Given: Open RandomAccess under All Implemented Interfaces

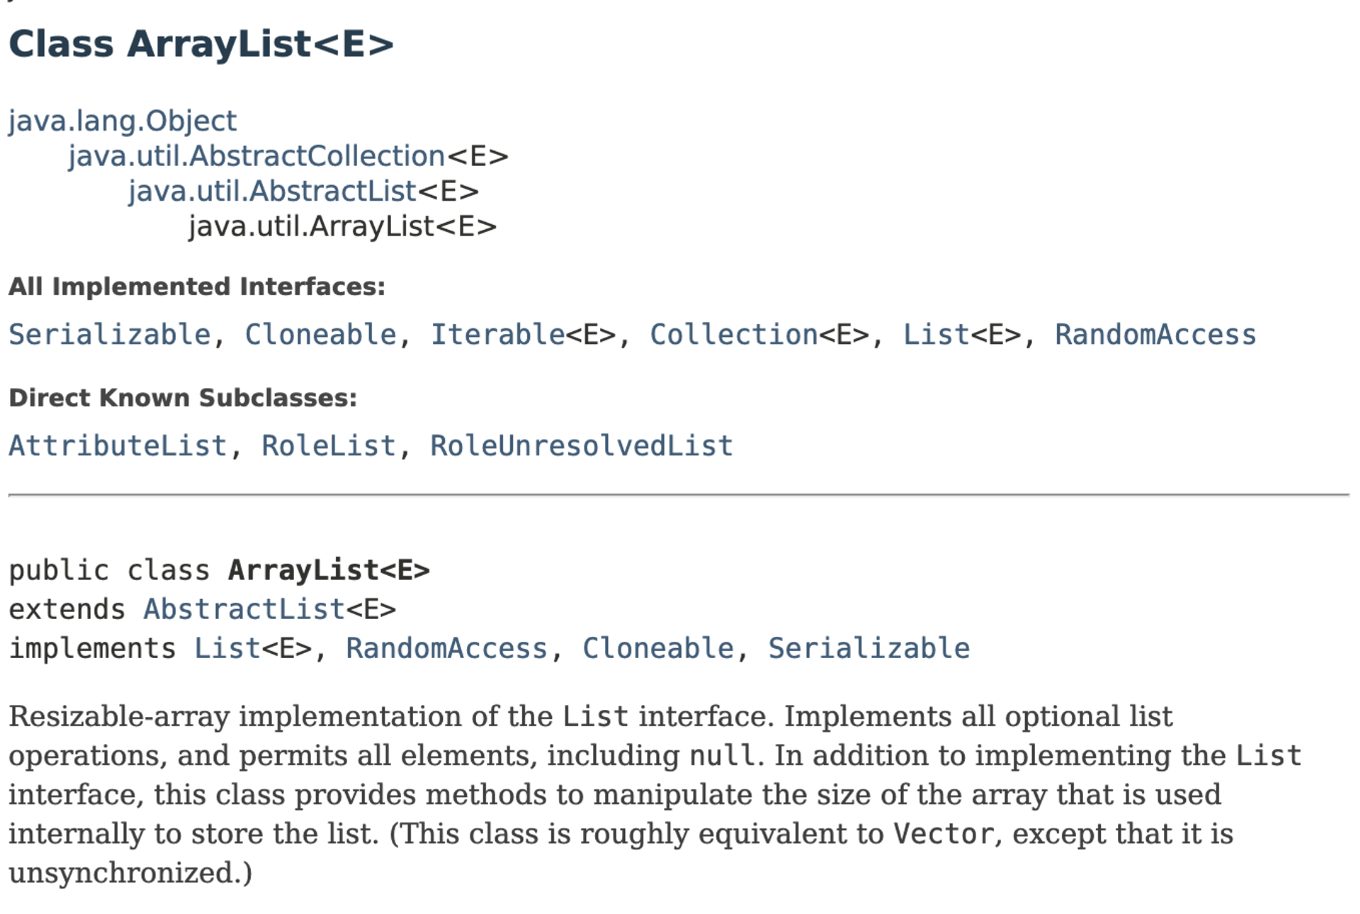Looking at the screenshot, I should click(x=1155, y=334).
